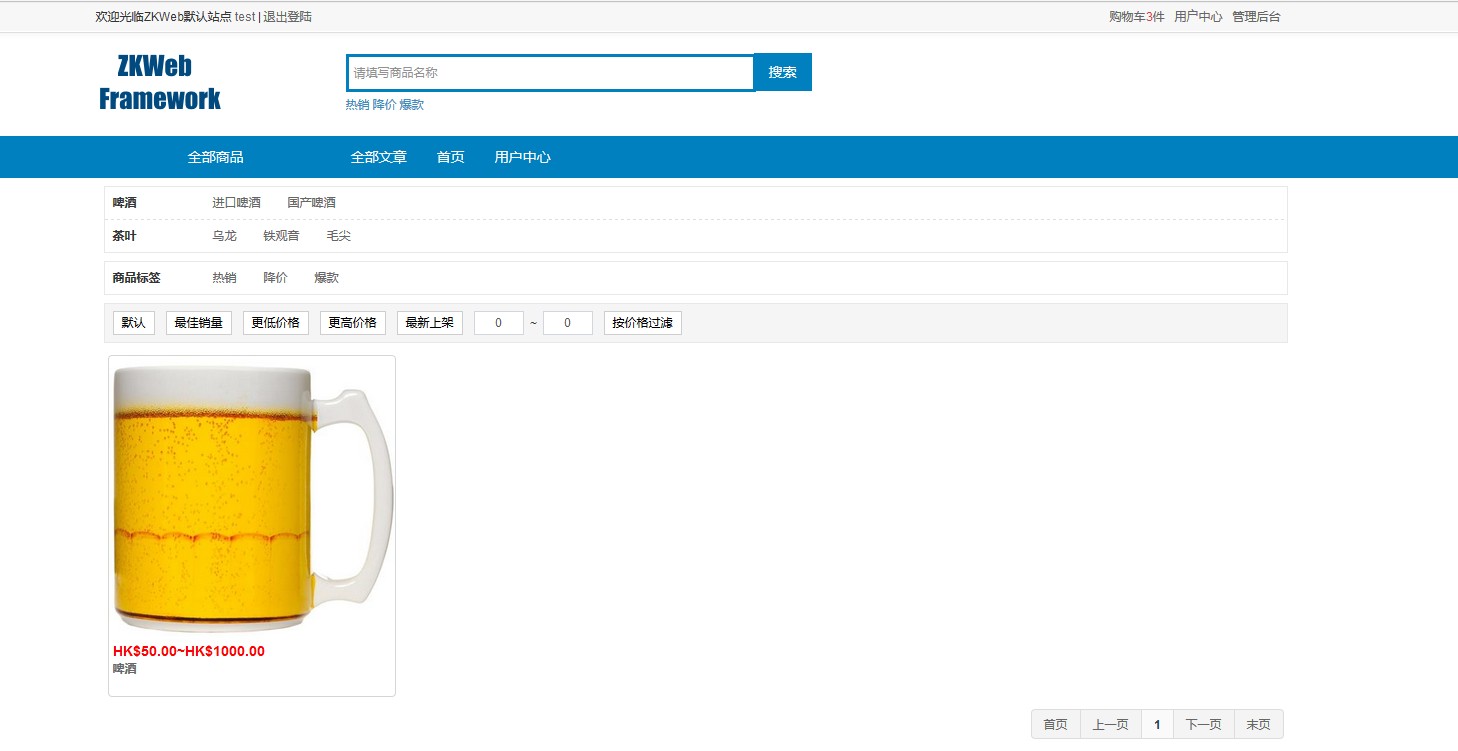The height and width of the screenshot is (751, 1458).
Task: Click the HK$50.00~HK$1000.00 price text
Action: [189, 651]
